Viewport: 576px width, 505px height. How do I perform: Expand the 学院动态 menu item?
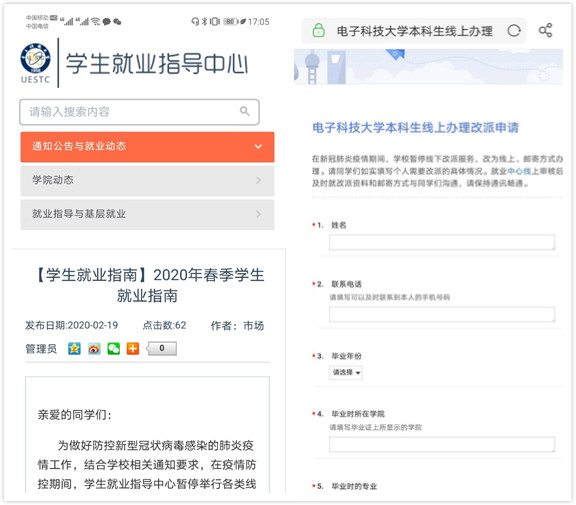(147, 180)
